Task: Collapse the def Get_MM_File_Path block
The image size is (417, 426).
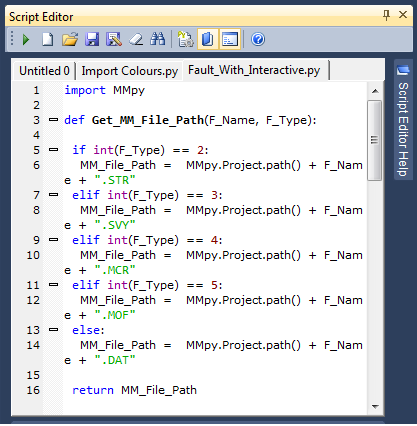Action: [53, 120]
